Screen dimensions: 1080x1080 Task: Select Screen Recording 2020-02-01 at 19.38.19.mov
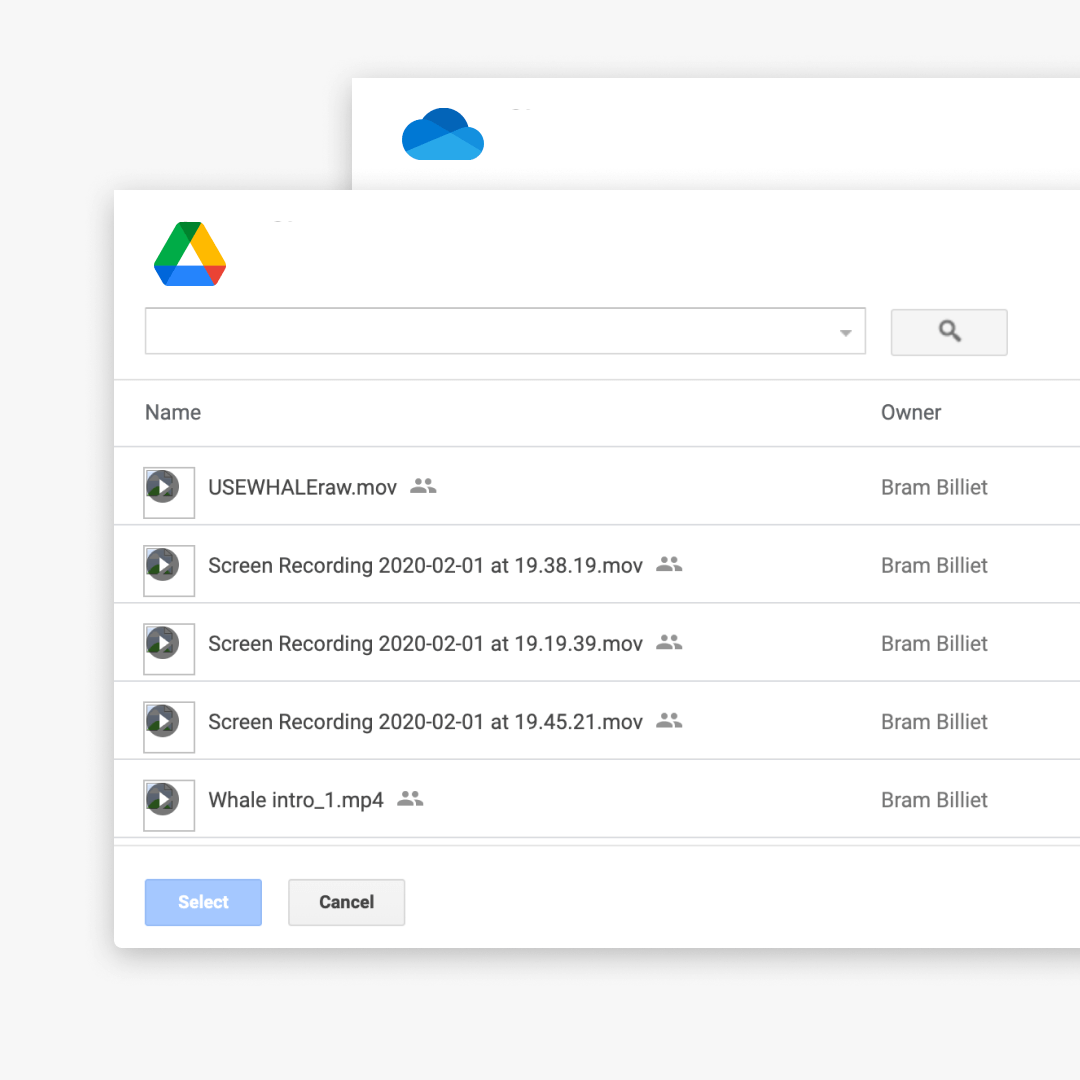tap(425, 565)
